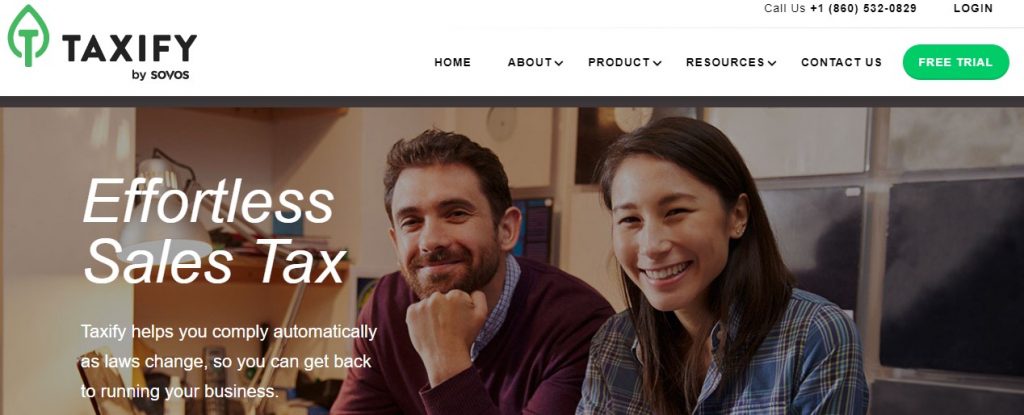
Task: Click the hero paragraph about Taxify compliance
Action: (229, 361)
